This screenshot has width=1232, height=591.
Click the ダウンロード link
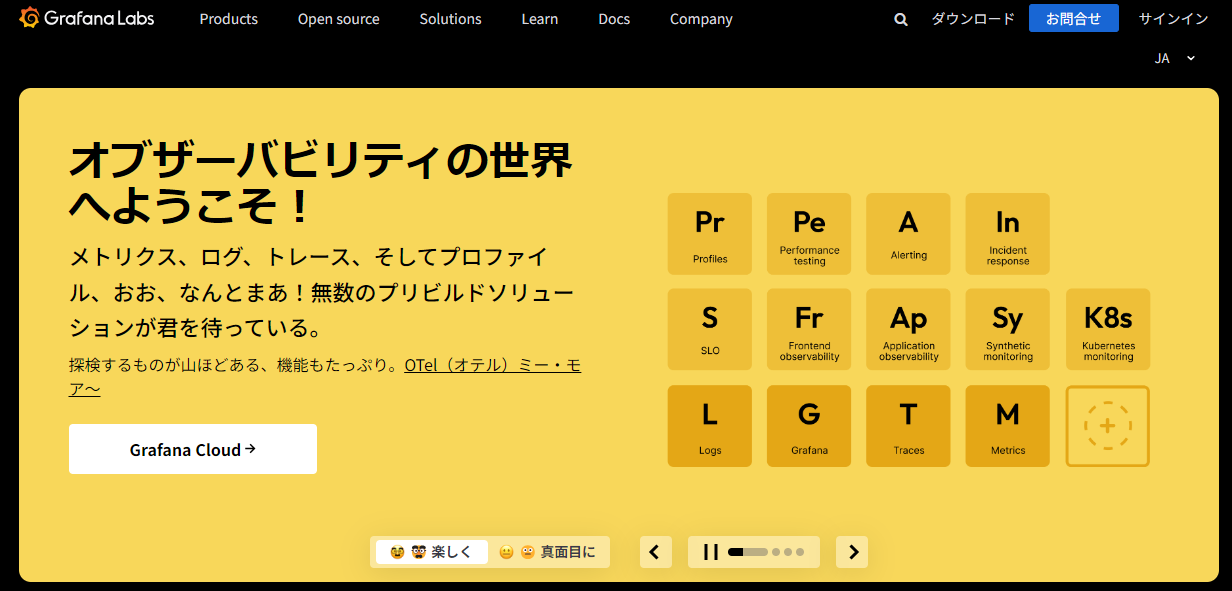click(973, 19)
